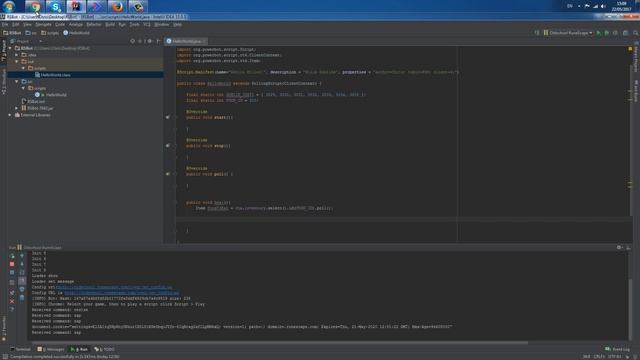
Task: Click collapse all icon in Project panel
Action: tap(140, 41)
